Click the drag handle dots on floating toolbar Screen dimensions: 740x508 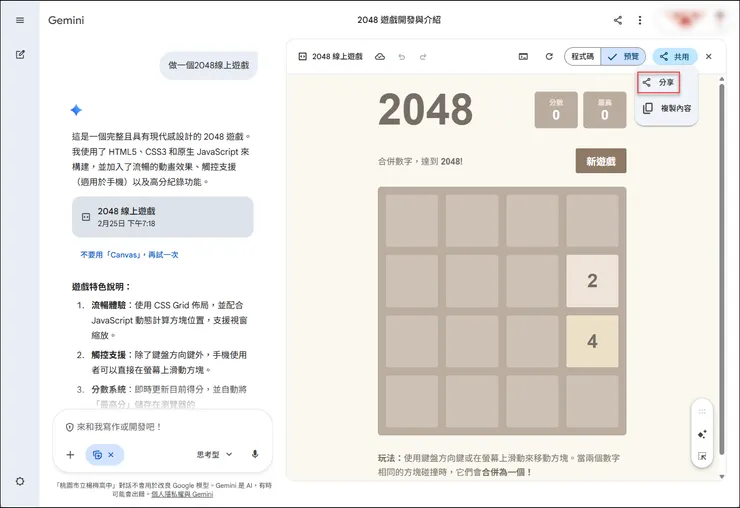coord(702,412)
